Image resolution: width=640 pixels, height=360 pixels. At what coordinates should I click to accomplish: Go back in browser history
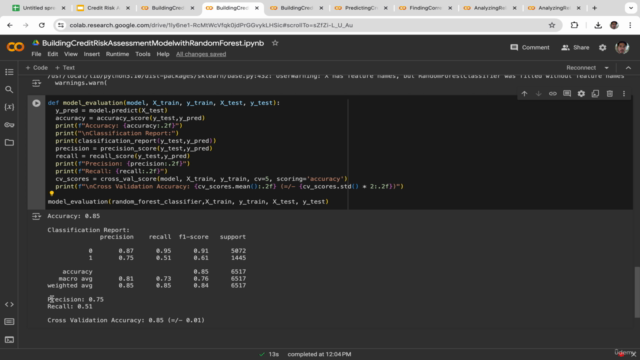tap(10, 25)
